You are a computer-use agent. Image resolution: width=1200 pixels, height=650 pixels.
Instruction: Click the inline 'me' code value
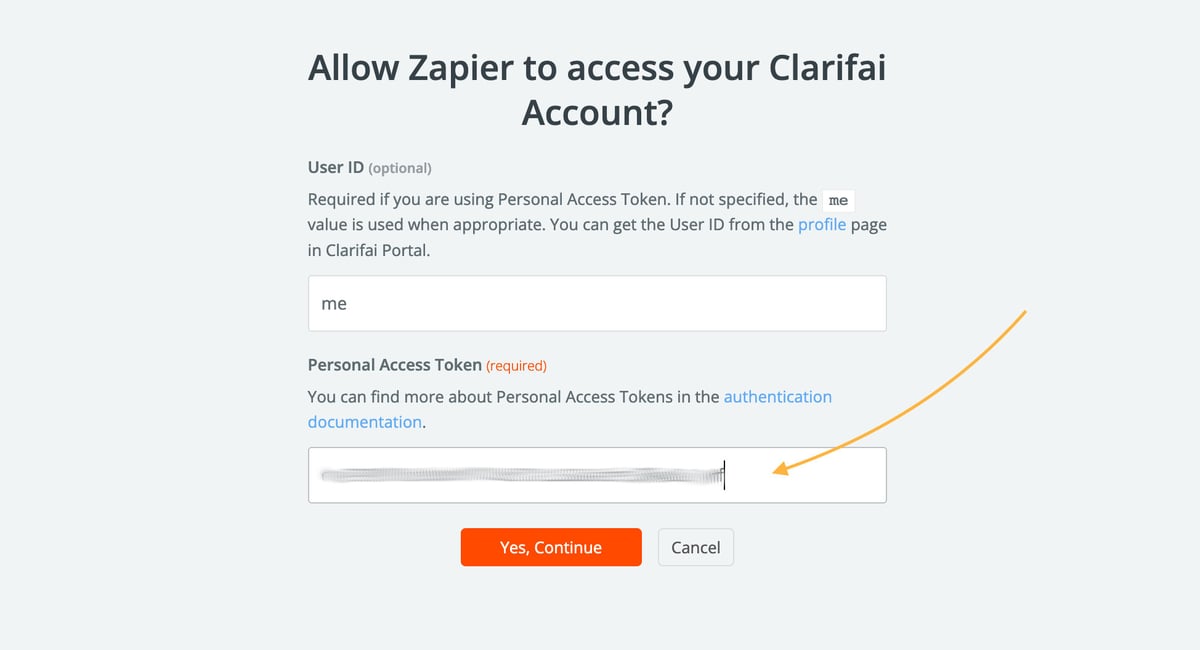click(x=838, y=200)
